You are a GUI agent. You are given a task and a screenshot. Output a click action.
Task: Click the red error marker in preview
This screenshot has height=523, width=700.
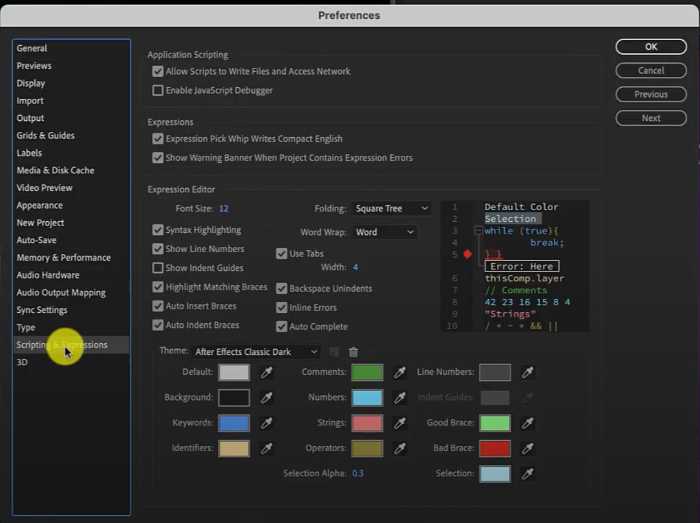click(467, 254)
